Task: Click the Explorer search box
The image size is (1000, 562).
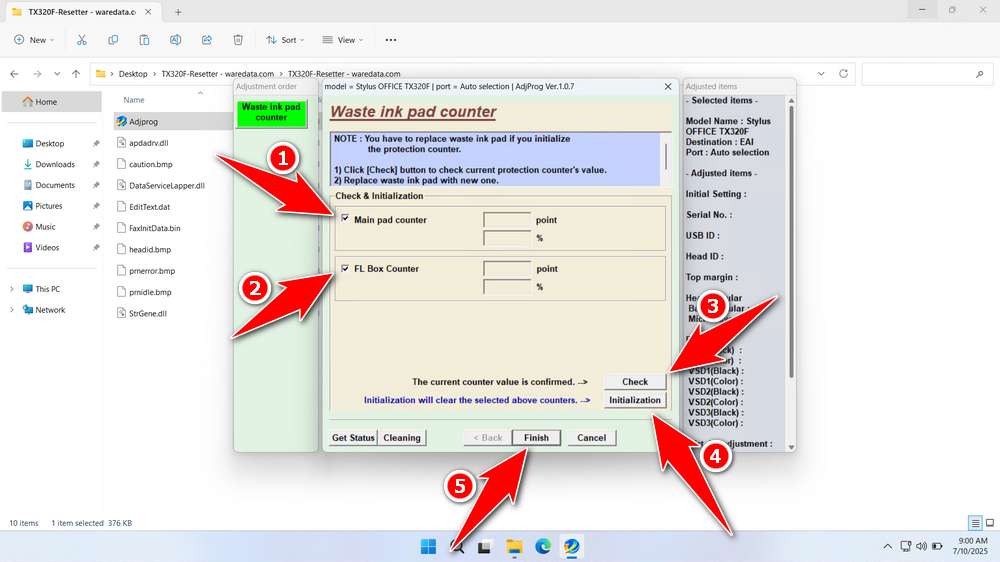Action: pyautogui.click(x=926, y=74)
